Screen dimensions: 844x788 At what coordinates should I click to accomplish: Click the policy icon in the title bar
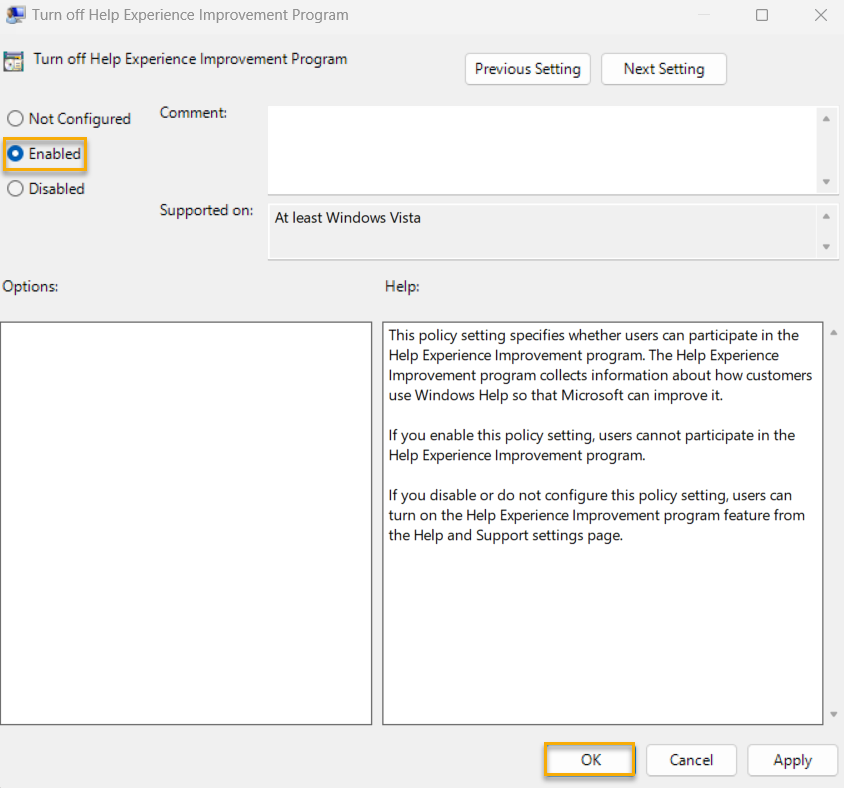click(x=14, y=15)
